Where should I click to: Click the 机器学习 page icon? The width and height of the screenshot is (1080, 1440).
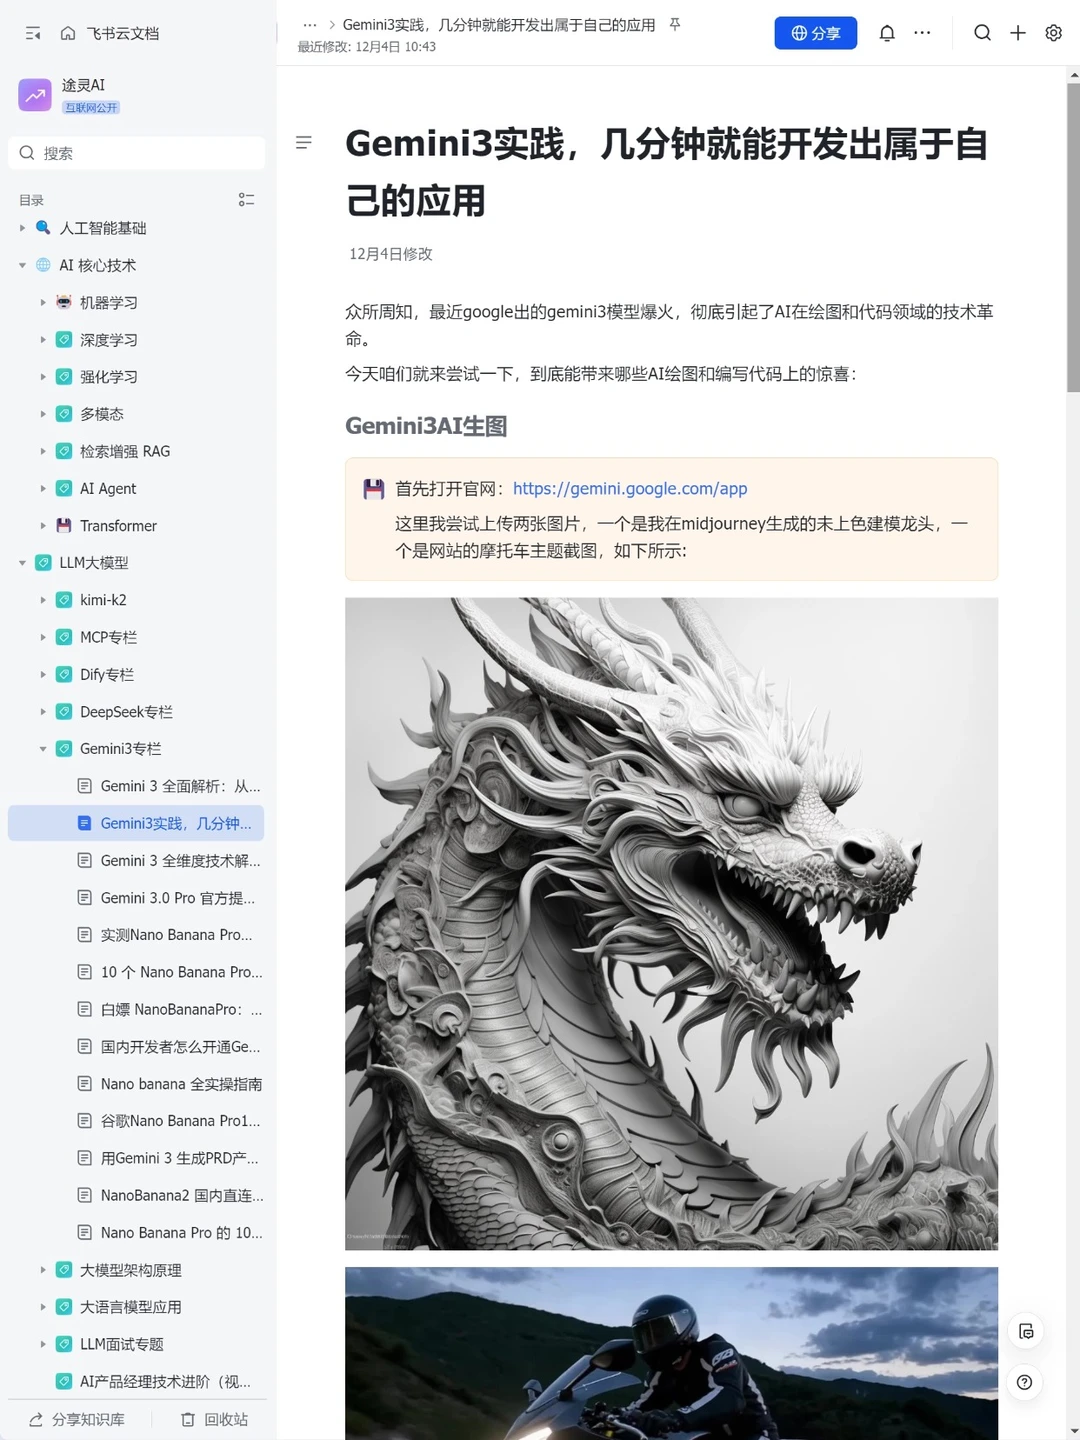[x=64, y=302]
